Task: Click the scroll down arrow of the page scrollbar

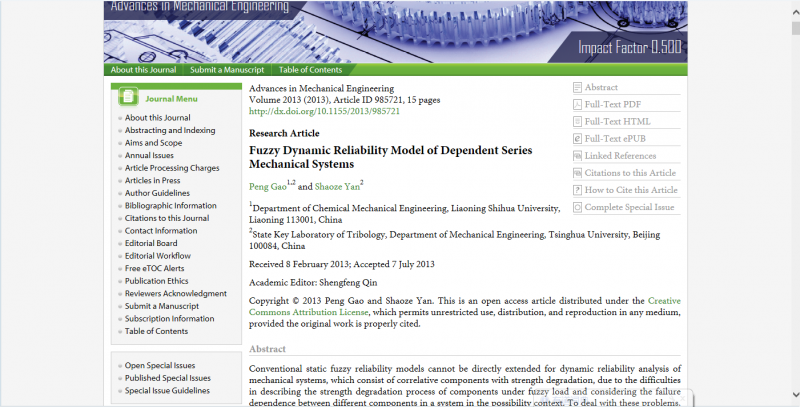Action: [795, 395]
